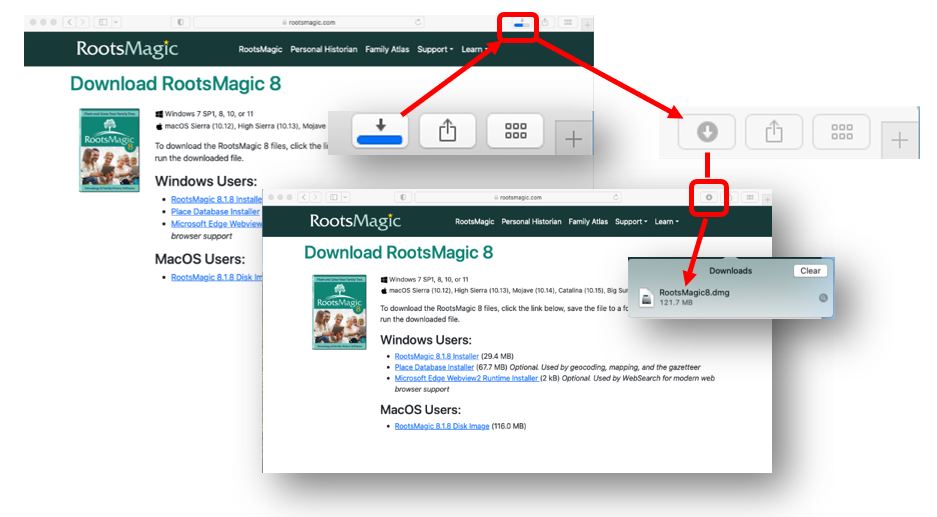Viewport: 937px width, 517px height.
Task: Click the RootsMagic8.dmg file icon in Downloads
Action: (646, 297)
